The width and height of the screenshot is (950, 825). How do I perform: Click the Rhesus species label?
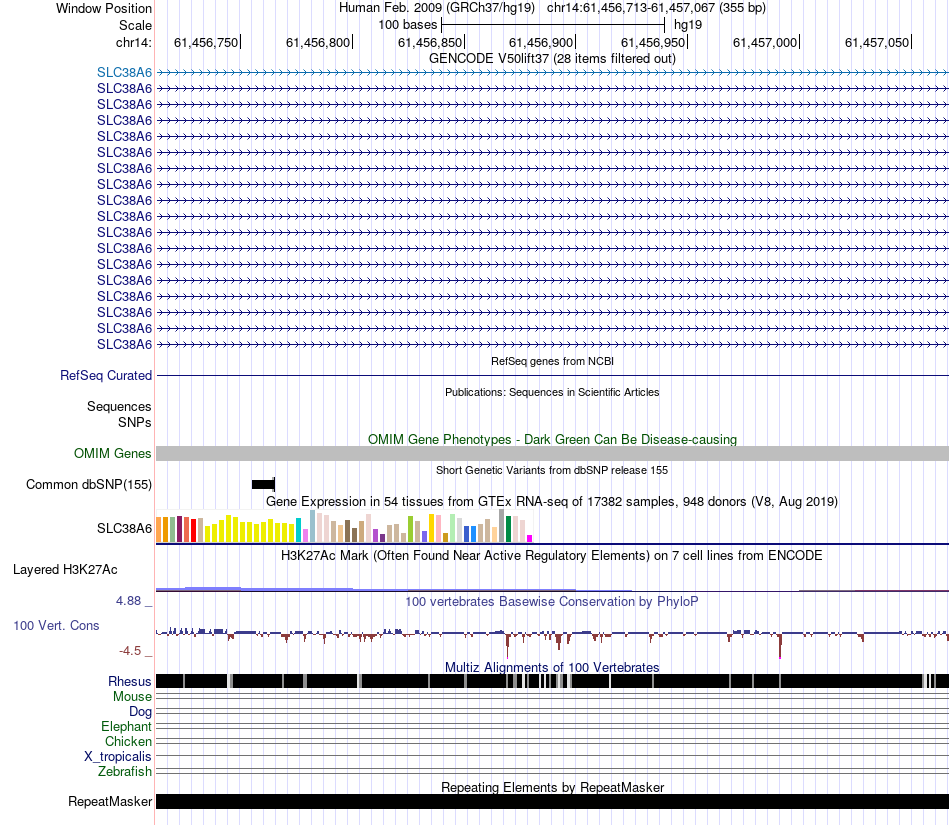[130, 681]
